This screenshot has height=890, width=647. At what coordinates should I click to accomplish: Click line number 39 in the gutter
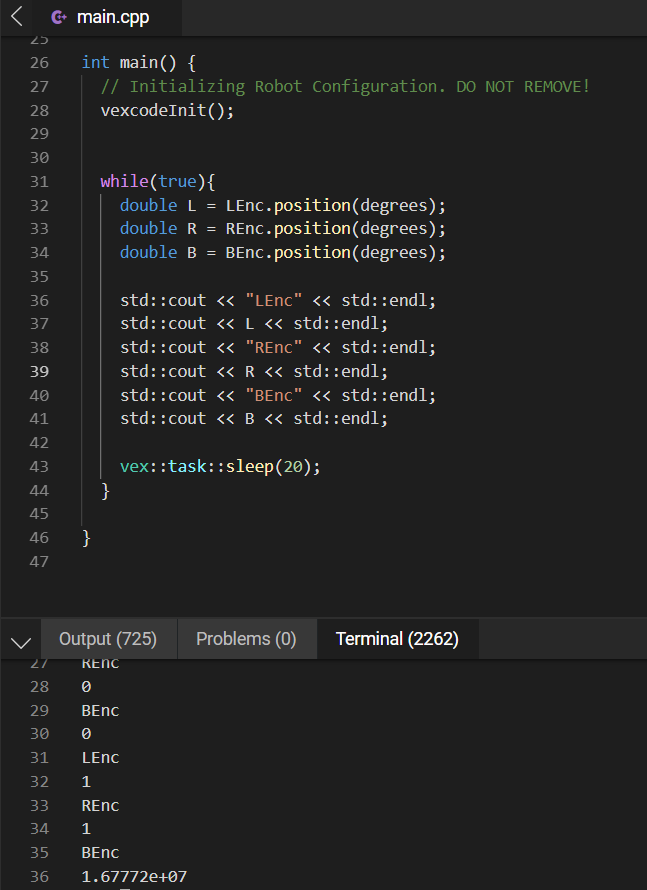click(39, 372)
